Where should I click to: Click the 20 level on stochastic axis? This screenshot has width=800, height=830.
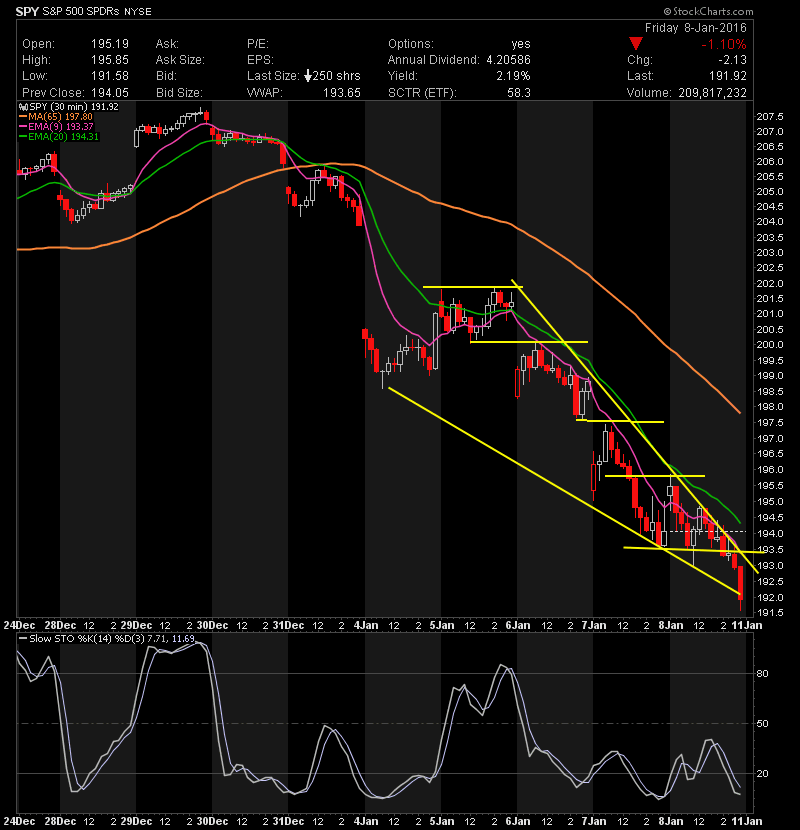762,774
